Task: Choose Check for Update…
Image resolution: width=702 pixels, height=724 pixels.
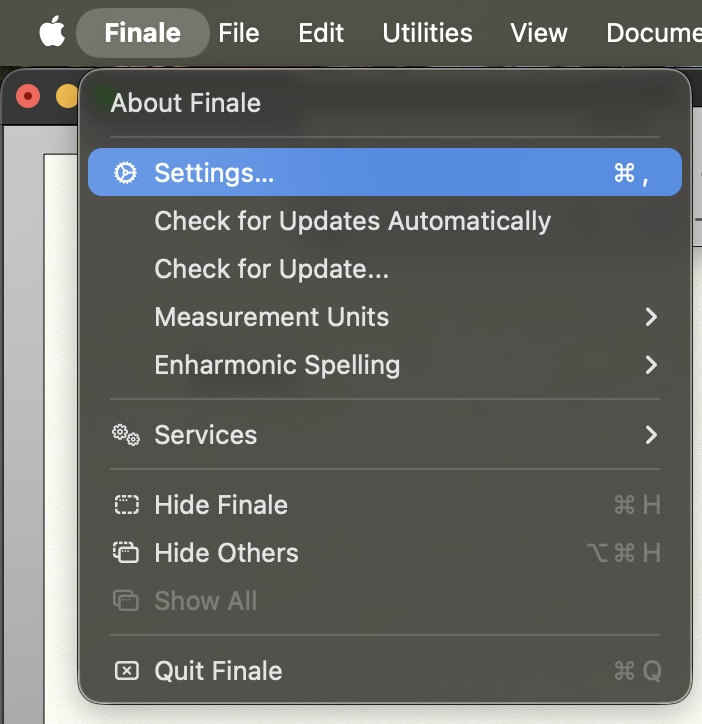Action: click(x=271, y=269)
